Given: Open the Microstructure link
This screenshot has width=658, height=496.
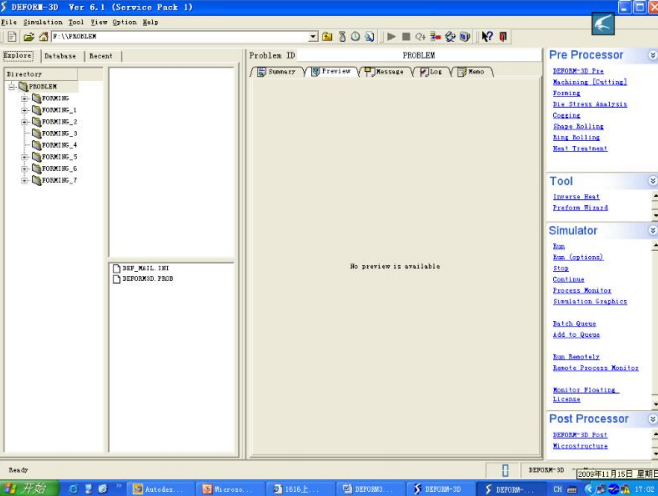Looking at the screenshot, I should 580,446.
